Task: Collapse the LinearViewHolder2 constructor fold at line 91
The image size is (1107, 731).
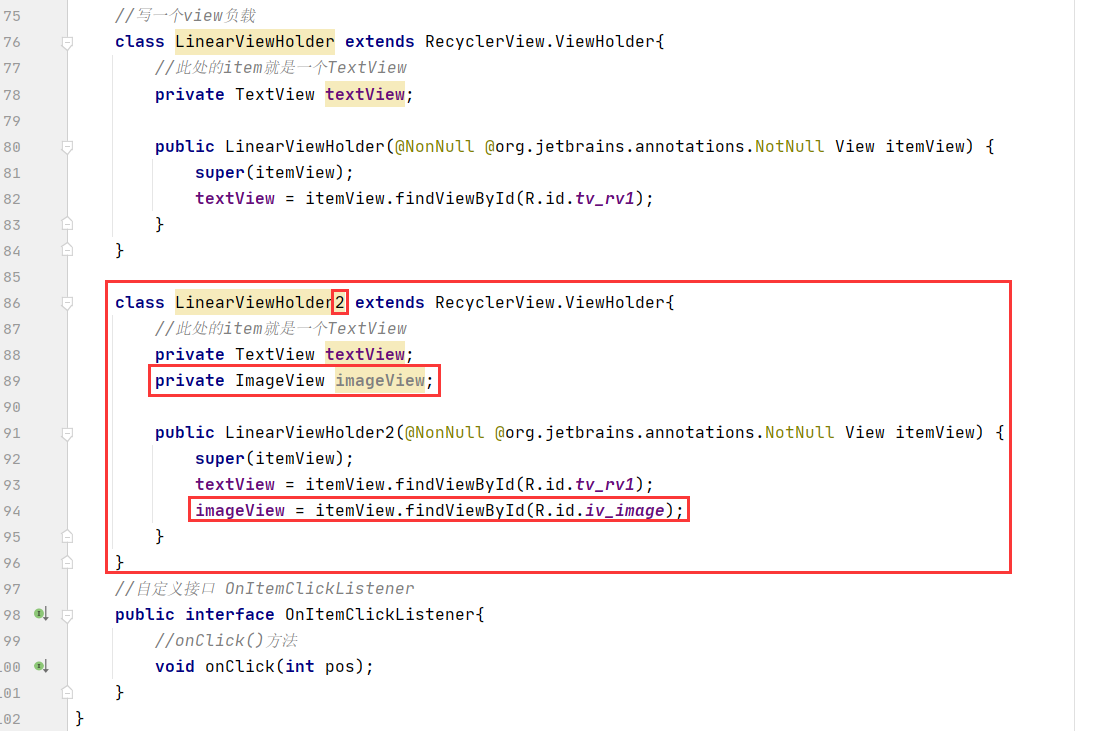Action: 67,433
